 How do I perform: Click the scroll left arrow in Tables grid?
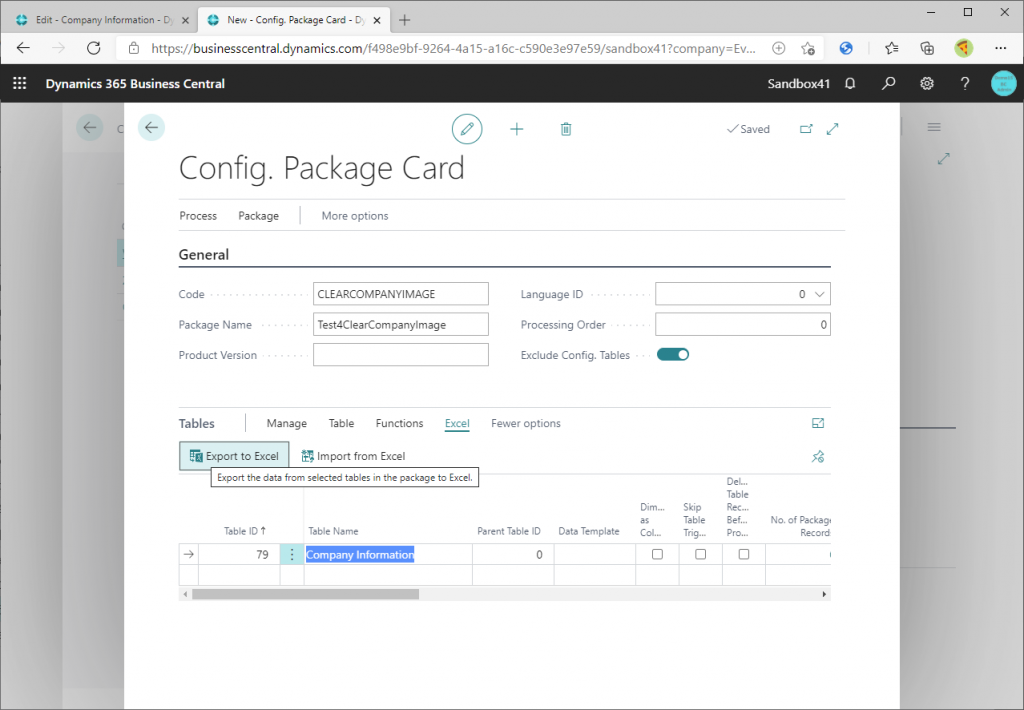coord(185,594)
